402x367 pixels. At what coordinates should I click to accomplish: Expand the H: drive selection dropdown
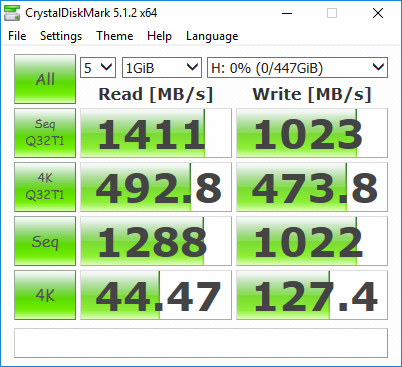tap(297, 68)
